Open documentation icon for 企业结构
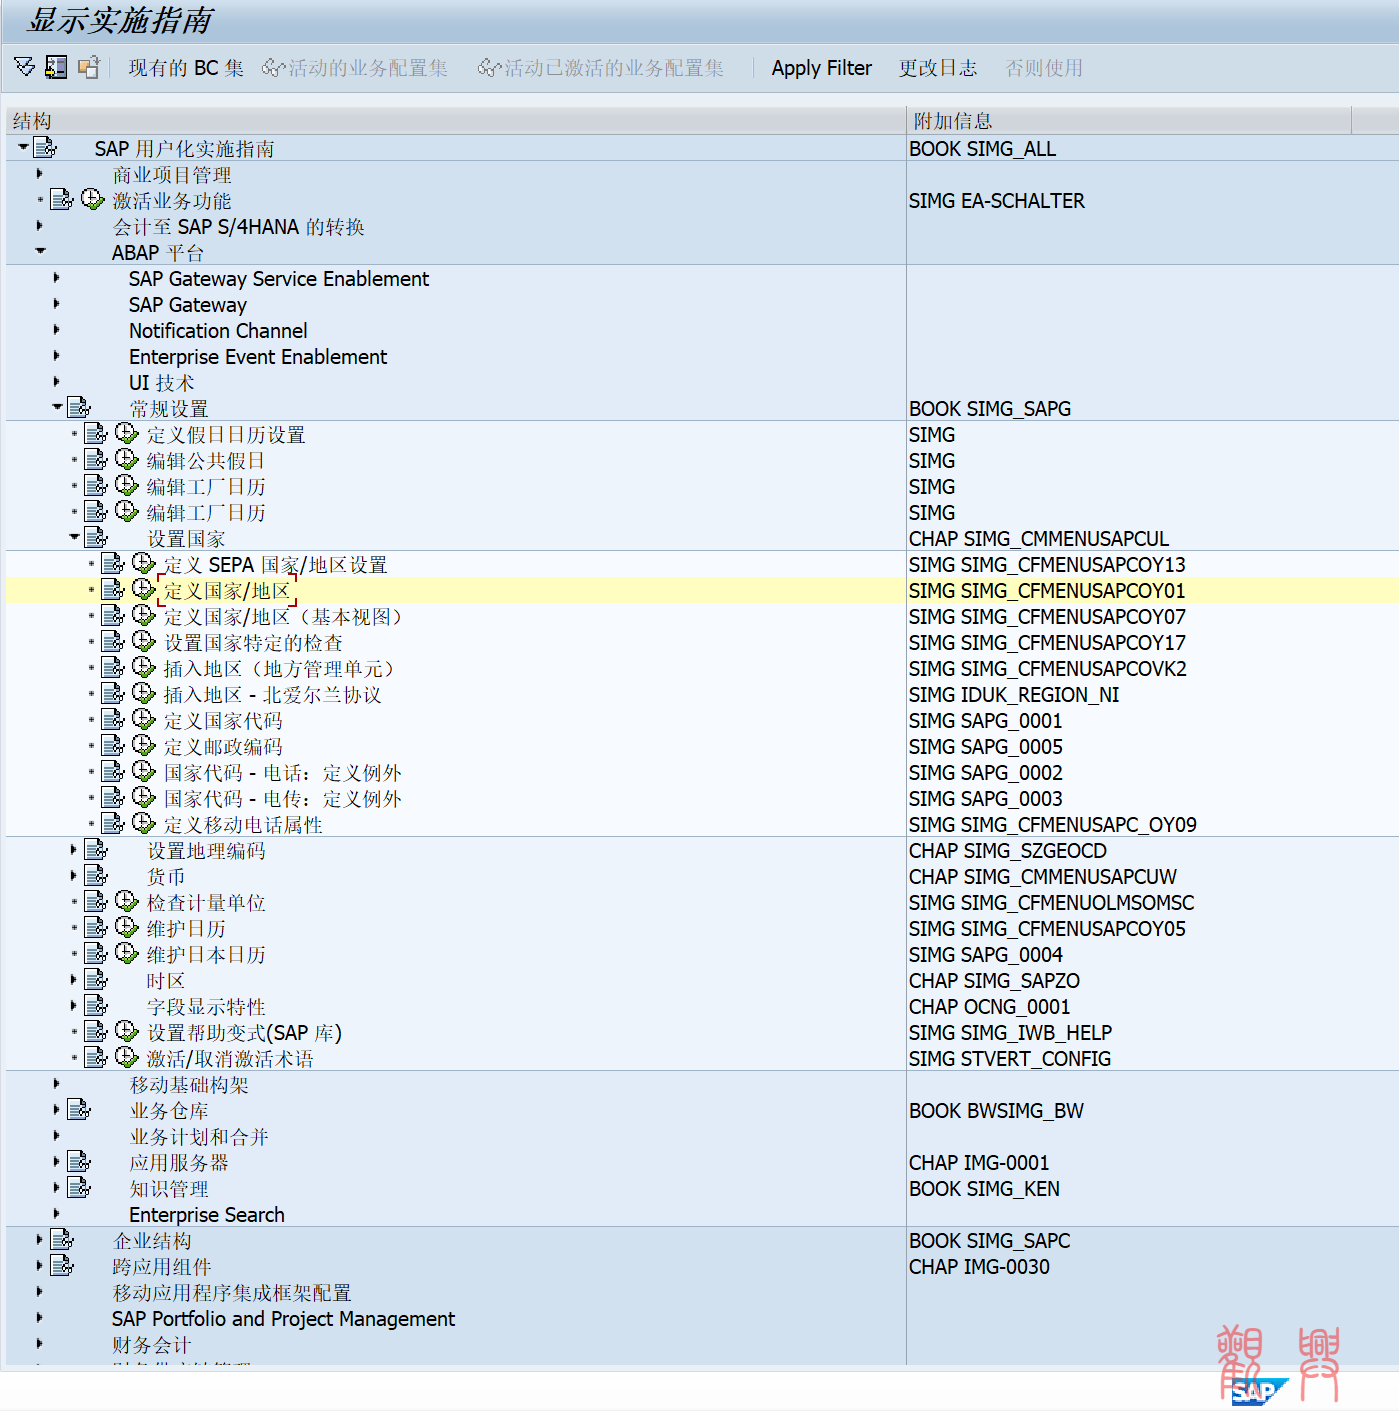The height and width of the screenshot is (1411, 1399). pyautogui.click(x=62, y=1239)
